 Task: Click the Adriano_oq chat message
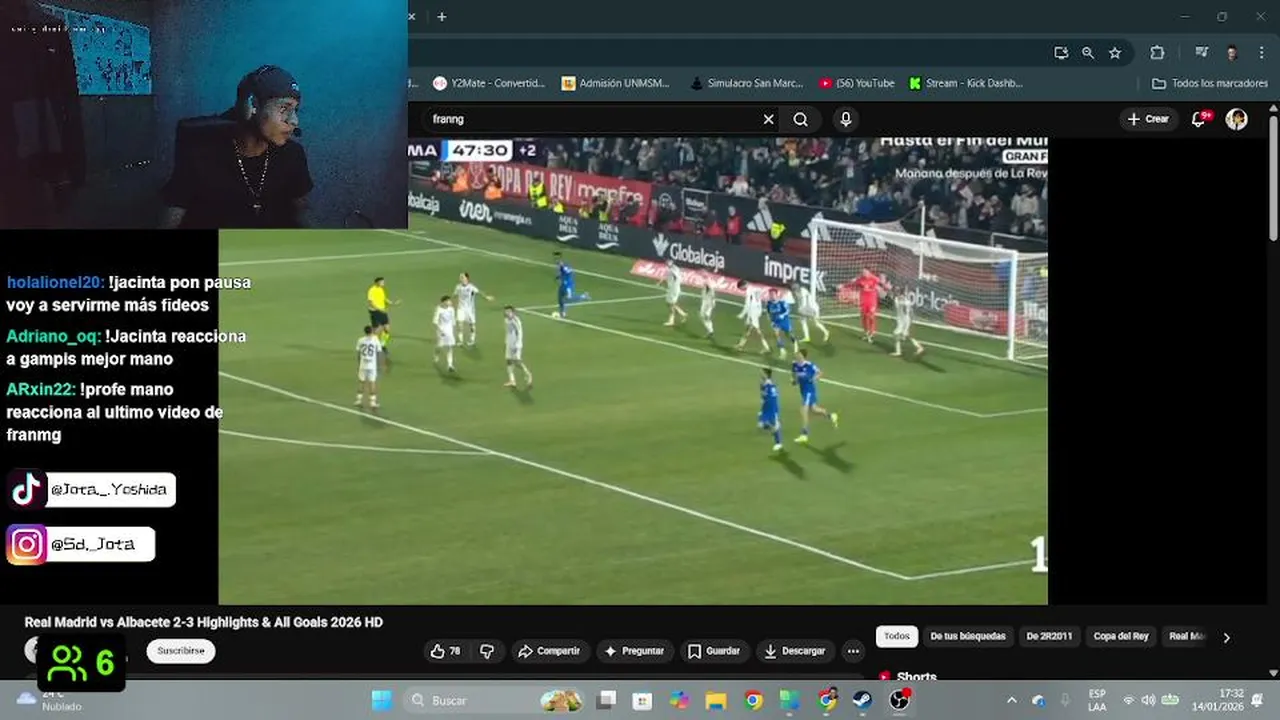[x=126, y=348]
